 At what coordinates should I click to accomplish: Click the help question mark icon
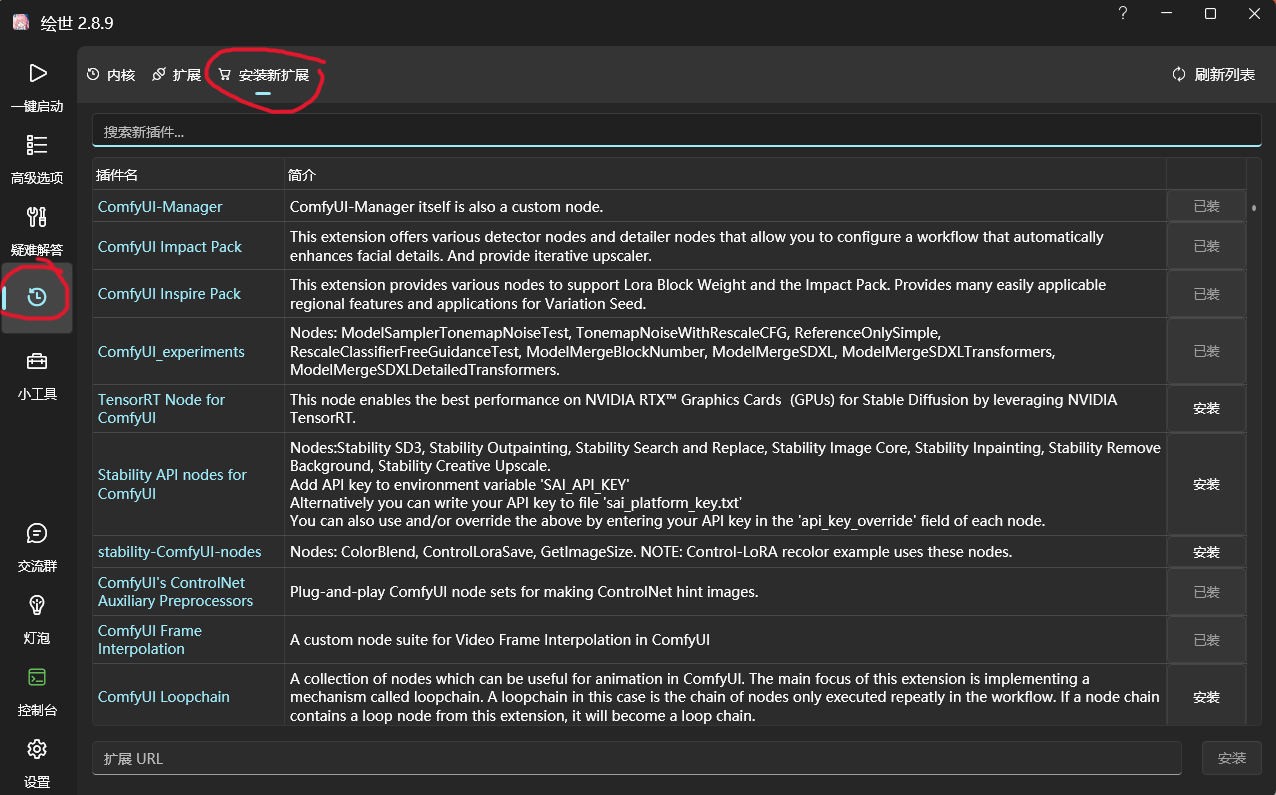[1123, 13]
